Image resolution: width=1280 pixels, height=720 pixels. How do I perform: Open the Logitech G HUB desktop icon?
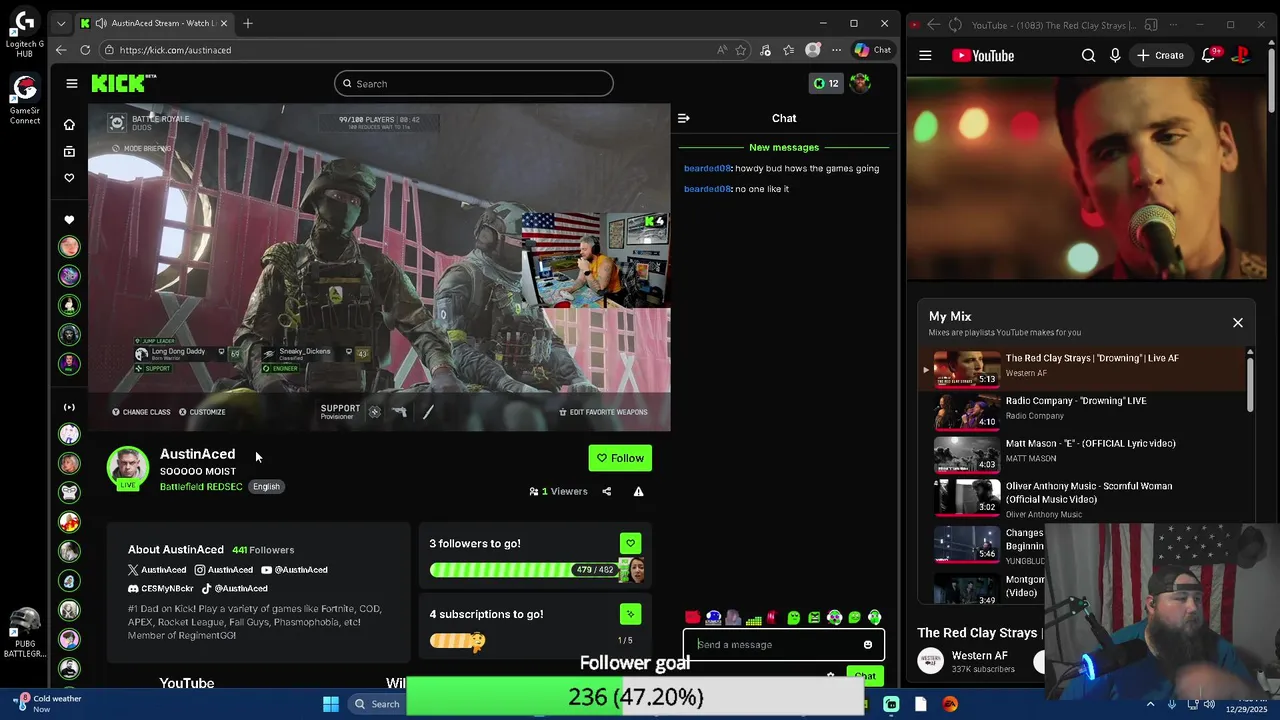(x=25, y=34)
